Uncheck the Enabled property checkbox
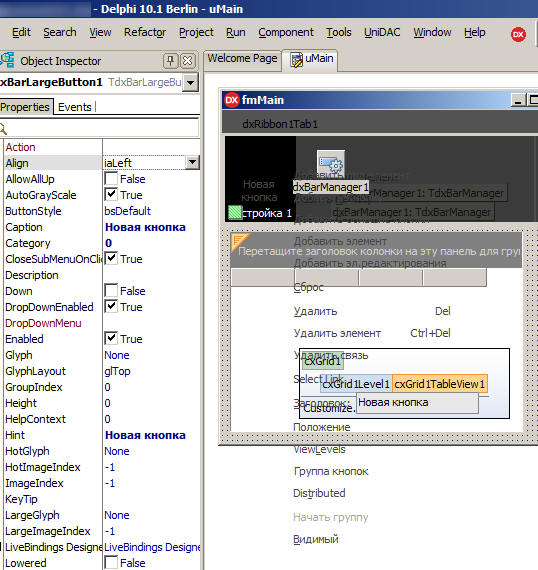The width and height of the screenshot is (538, 570). [111, 338]
